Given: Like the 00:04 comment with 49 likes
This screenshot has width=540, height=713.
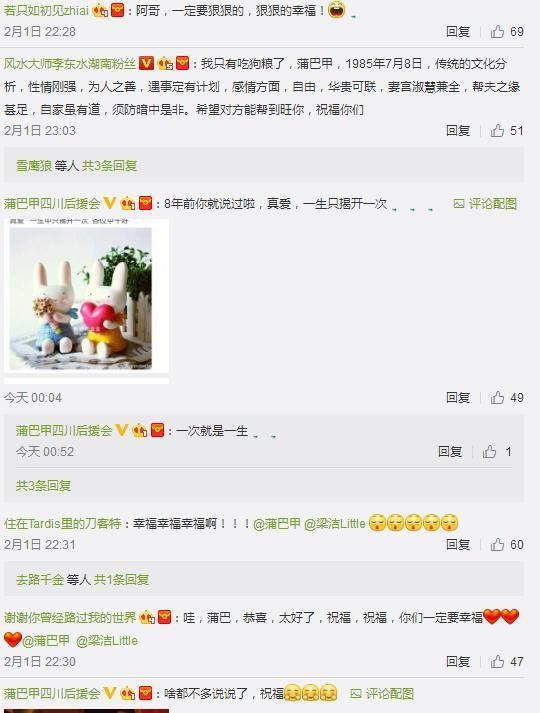Looking at the screenshot, I should [x=497, y=397].
